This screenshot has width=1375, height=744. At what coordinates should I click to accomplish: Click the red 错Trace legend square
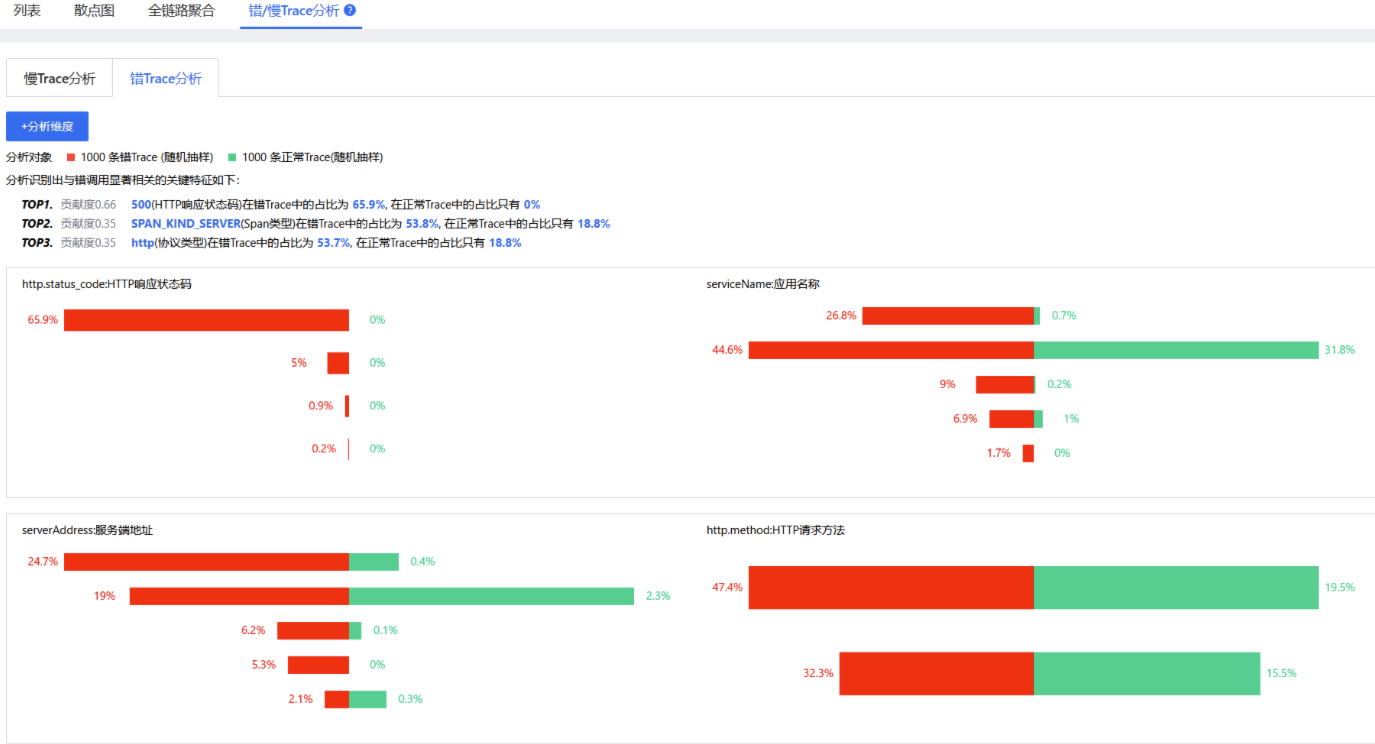(71, 157)
